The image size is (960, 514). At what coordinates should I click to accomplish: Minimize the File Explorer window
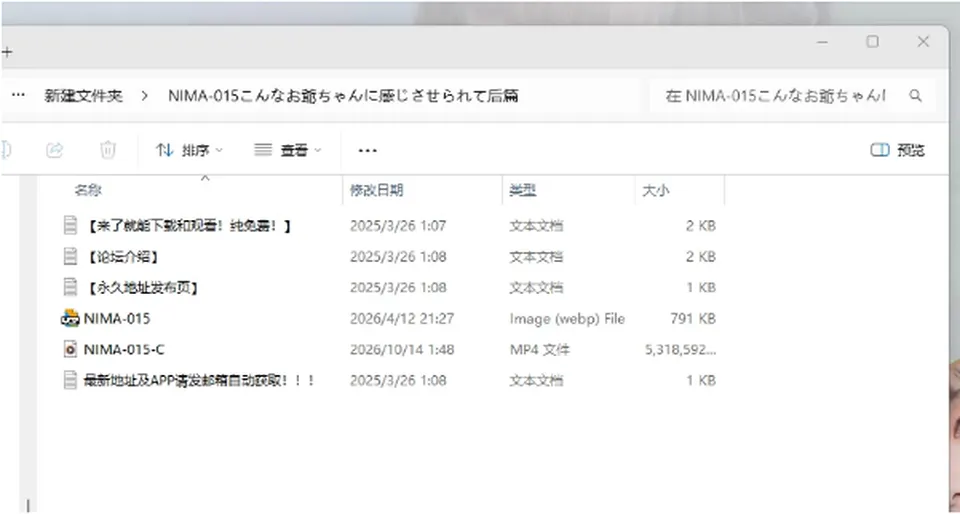pos(822,42)
